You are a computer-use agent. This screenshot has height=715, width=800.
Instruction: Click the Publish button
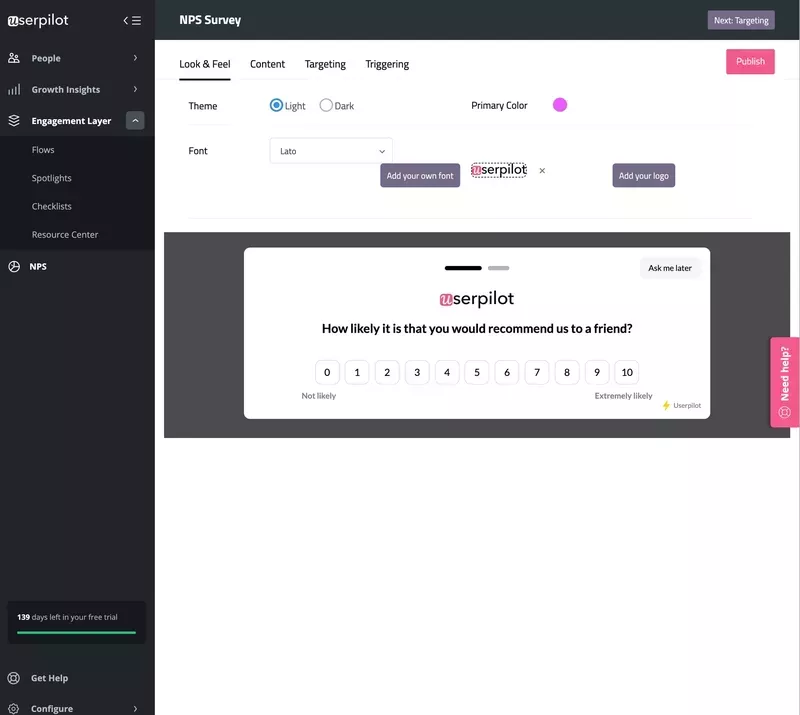750,61
